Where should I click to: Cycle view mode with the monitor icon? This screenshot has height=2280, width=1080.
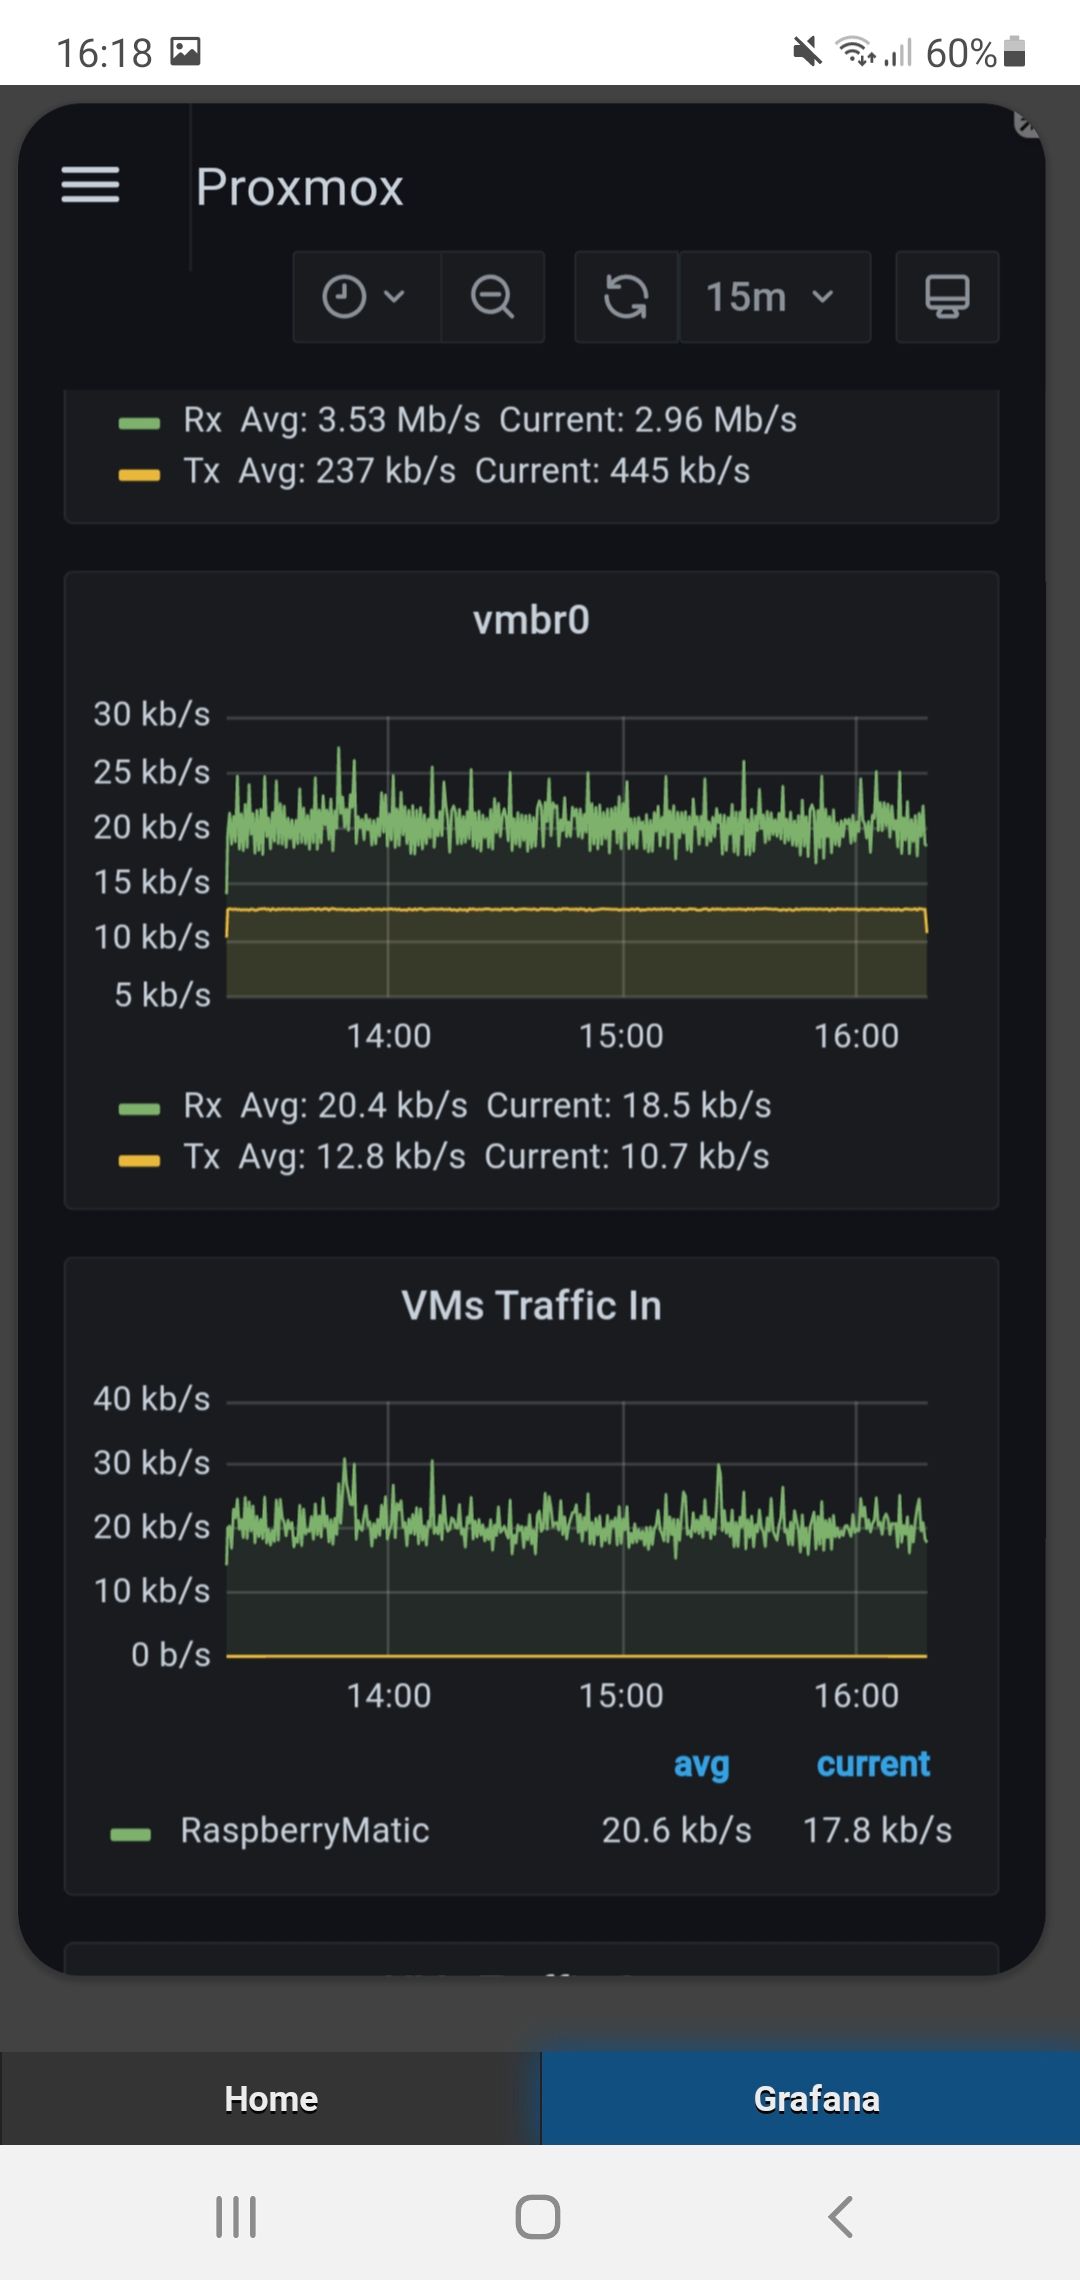coord(947,297)
